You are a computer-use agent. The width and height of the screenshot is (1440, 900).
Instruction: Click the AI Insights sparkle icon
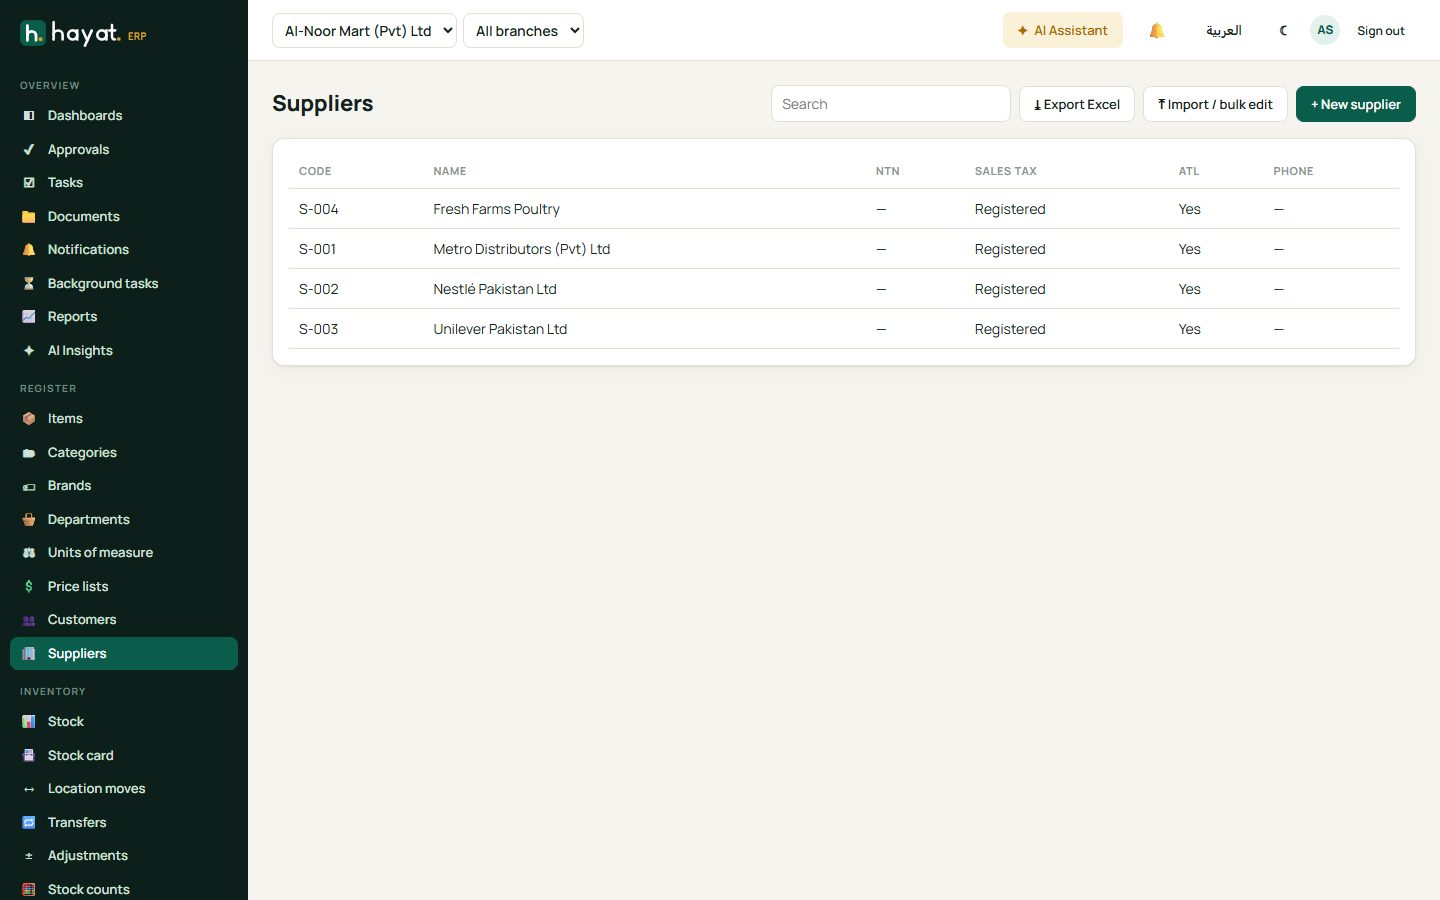[29, 351]
